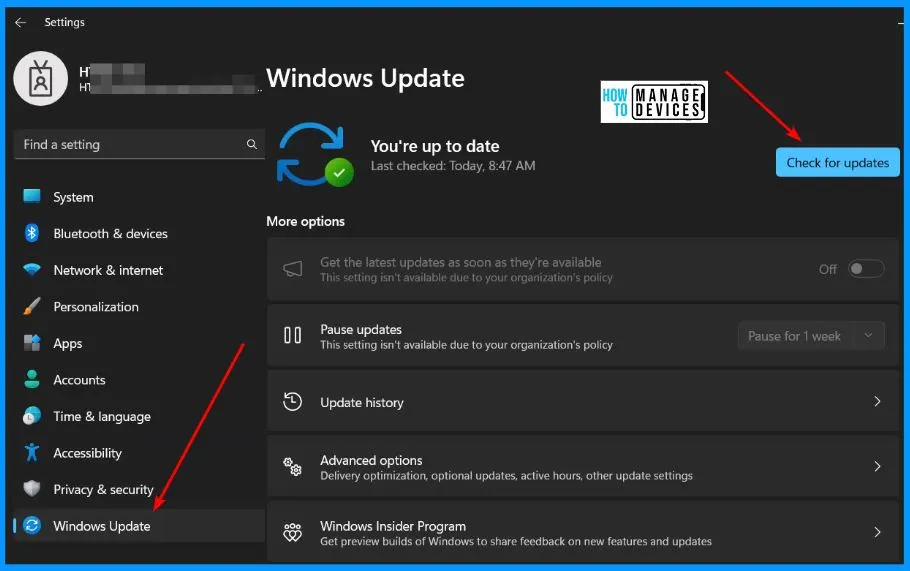Open Privacy & security settings
This screenshot has height=571, width=910.
tap(139, 489)
